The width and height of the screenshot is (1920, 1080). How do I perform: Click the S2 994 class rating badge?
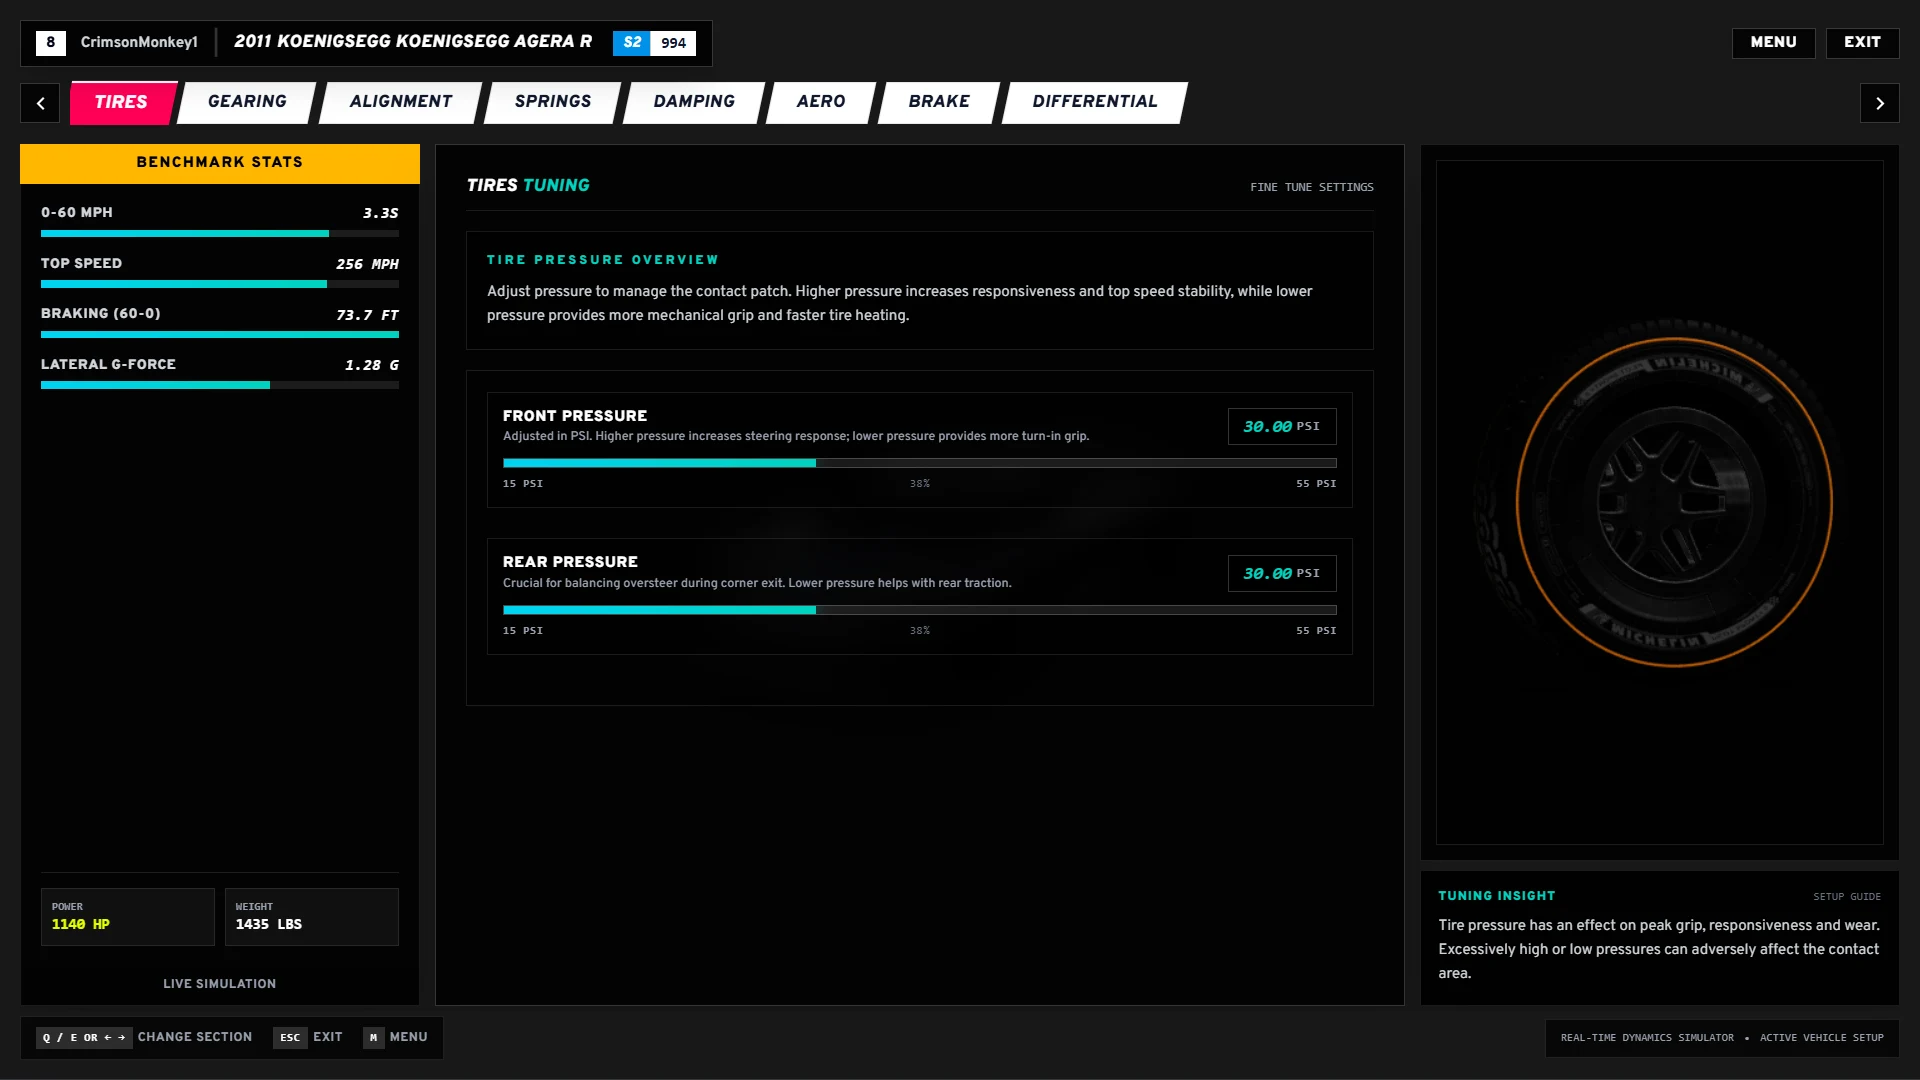tap(654, 43)
